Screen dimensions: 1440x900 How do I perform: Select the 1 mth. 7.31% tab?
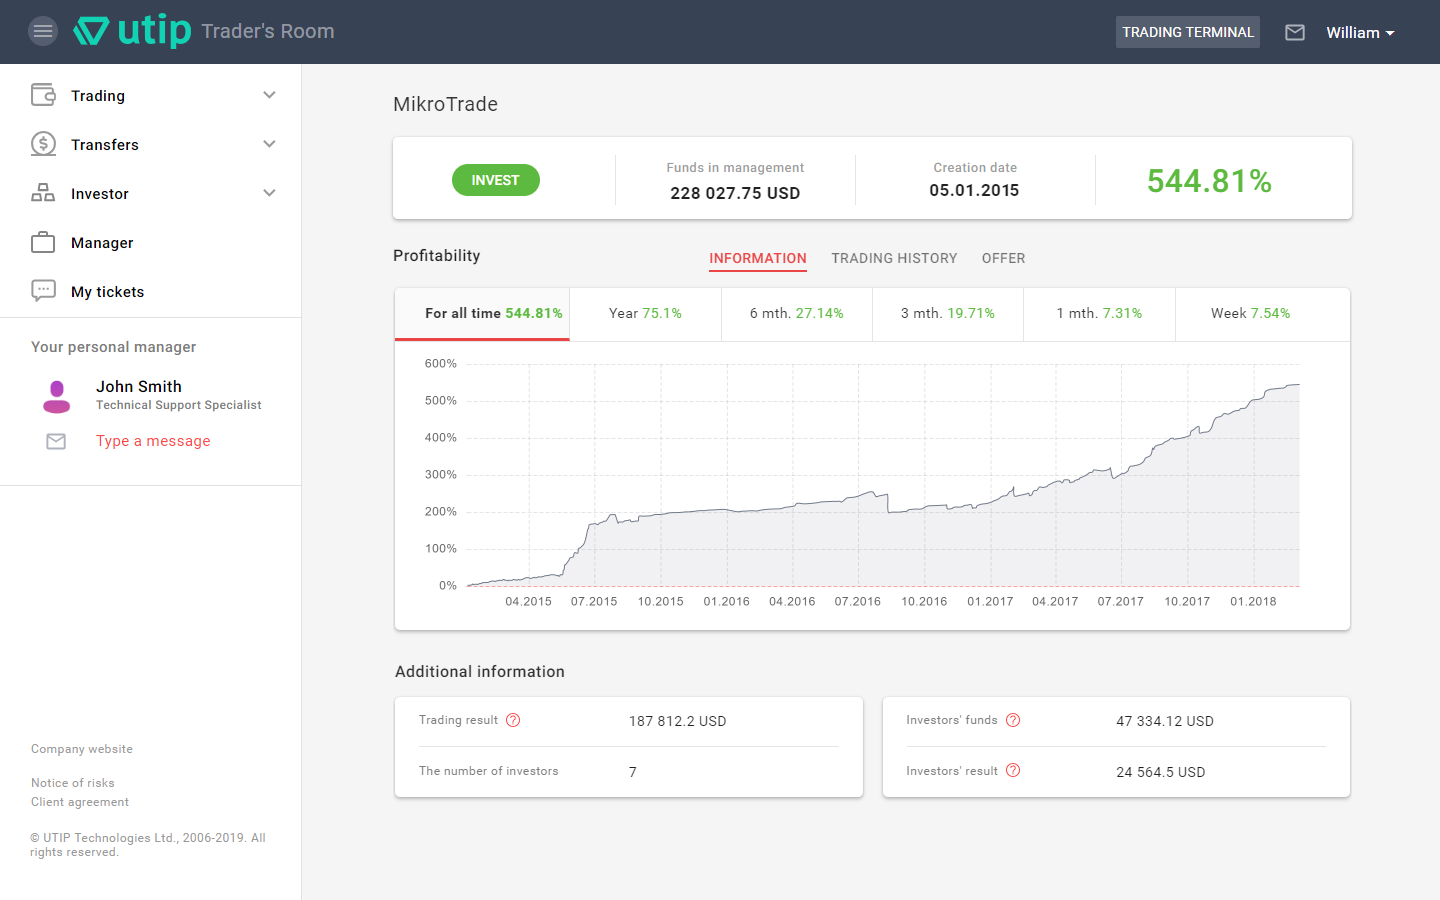coord(1099,314)
